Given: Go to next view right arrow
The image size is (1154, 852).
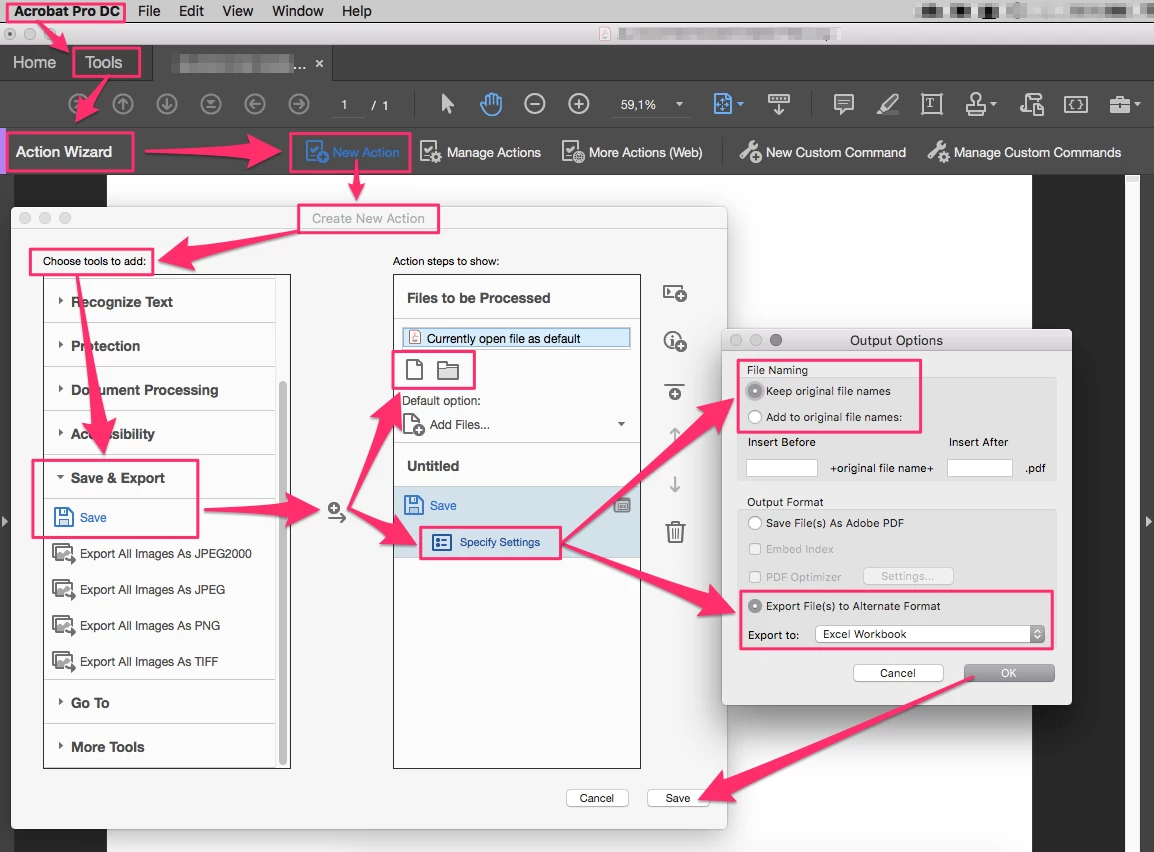Looking at the screenshot, I should 299,104.
